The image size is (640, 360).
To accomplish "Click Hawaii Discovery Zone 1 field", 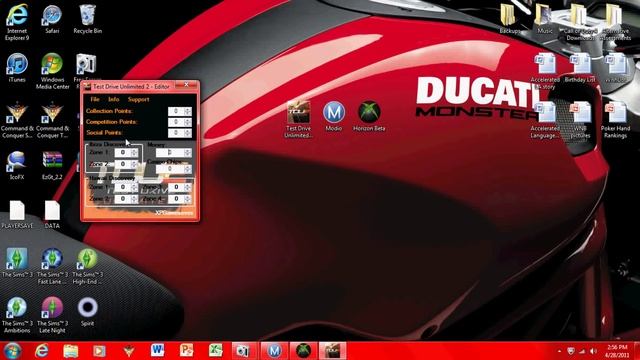I will point(122,187).
